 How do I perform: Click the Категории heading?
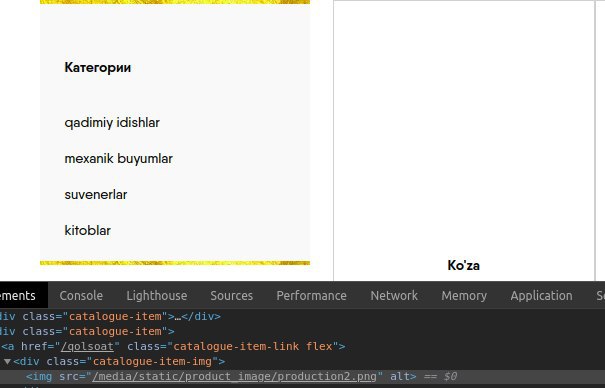(x=98, y=67)
